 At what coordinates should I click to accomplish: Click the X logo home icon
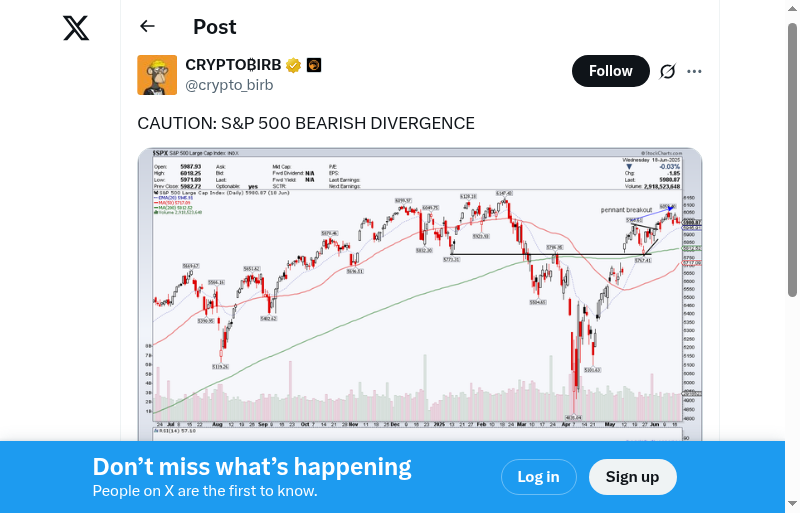pos(76,28)
